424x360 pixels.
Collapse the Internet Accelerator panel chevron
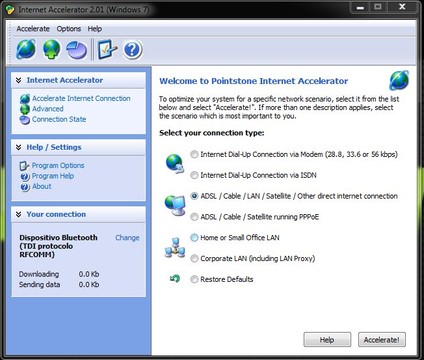pyautogui.click(x=19, y=80)
